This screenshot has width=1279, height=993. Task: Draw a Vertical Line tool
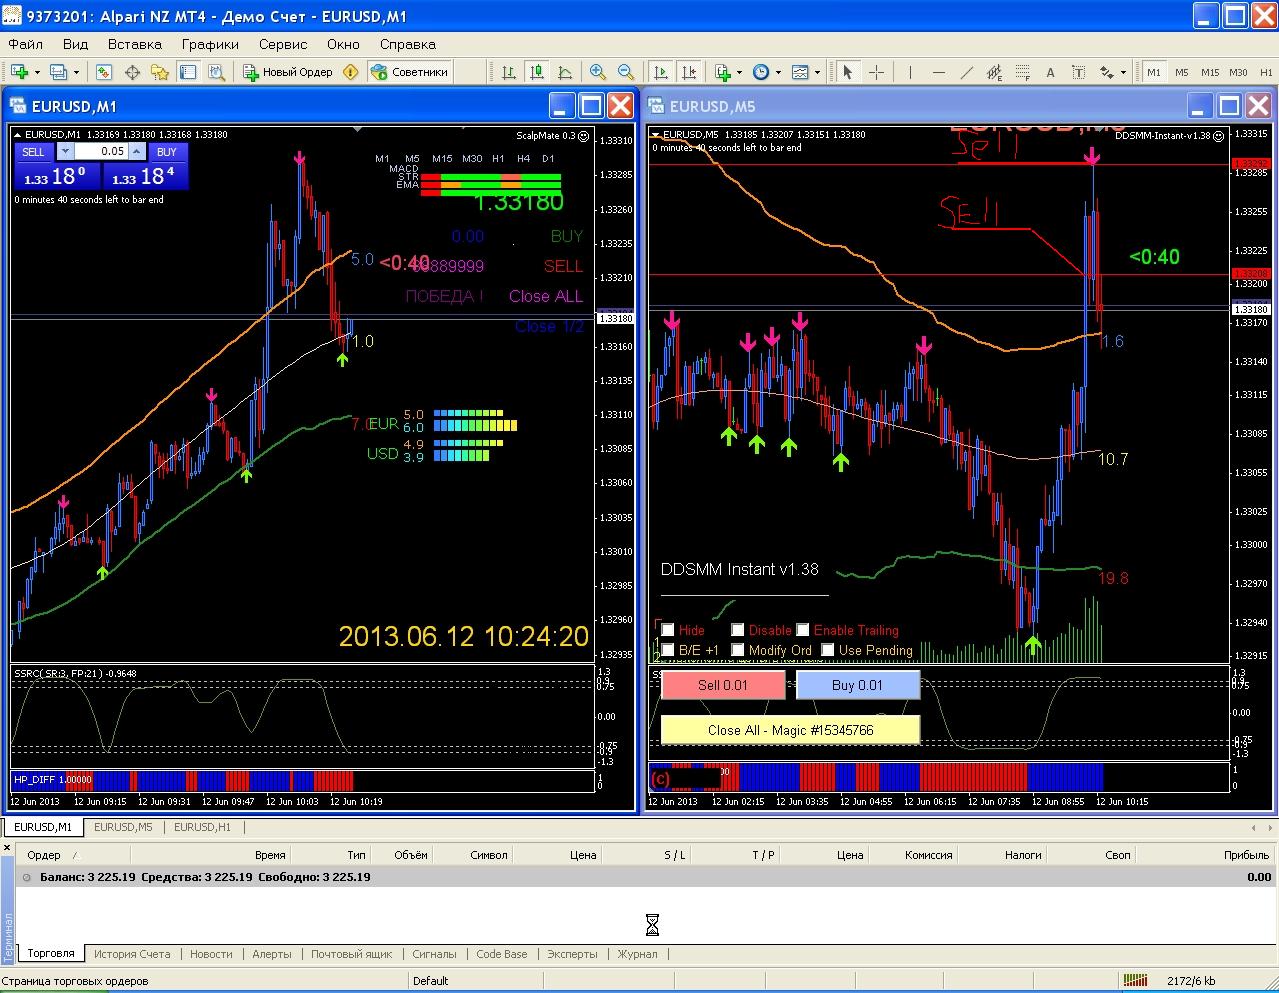click(910, 72)
